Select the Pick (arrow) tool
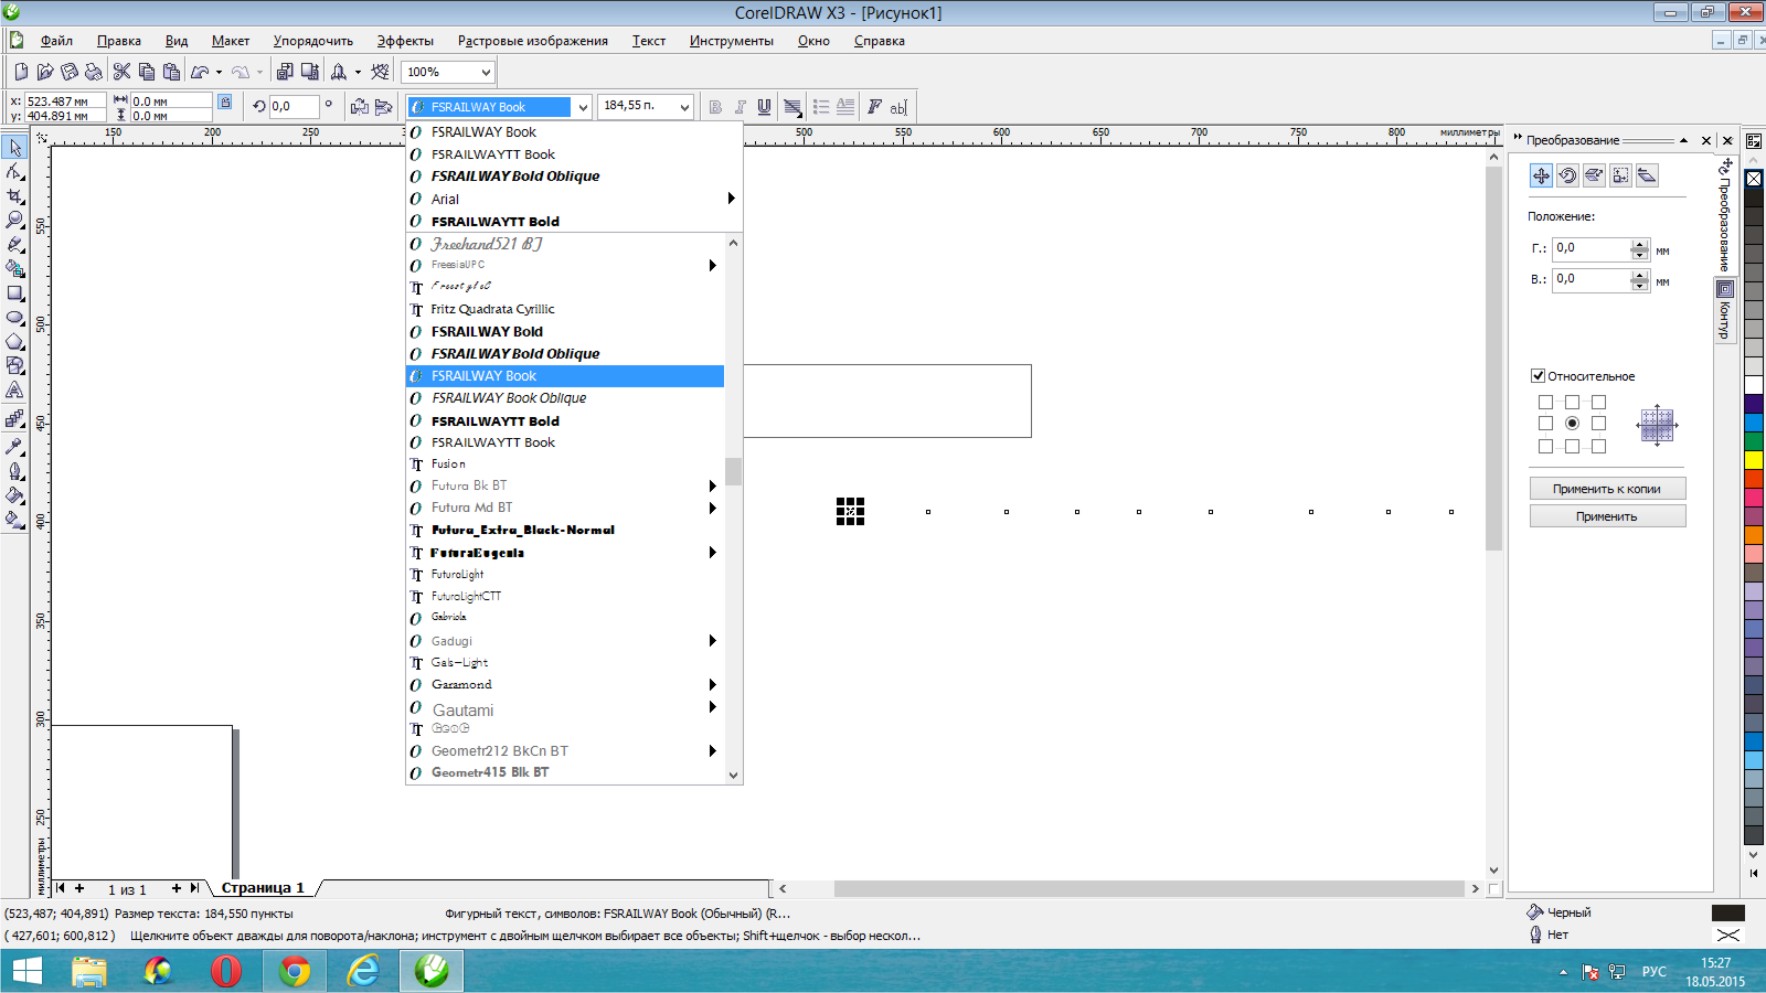 coord(15,148)
